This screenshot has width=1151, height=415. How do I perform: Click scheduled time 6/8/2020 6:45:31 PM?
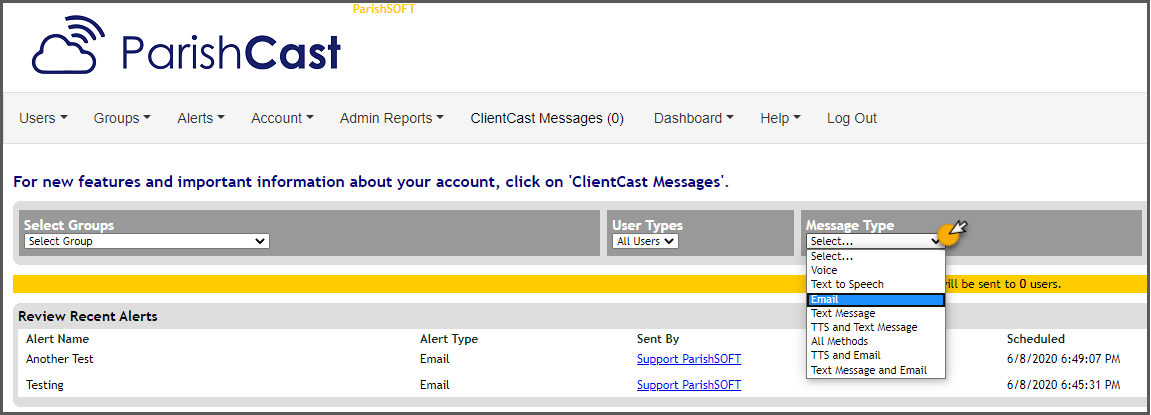1063,385
